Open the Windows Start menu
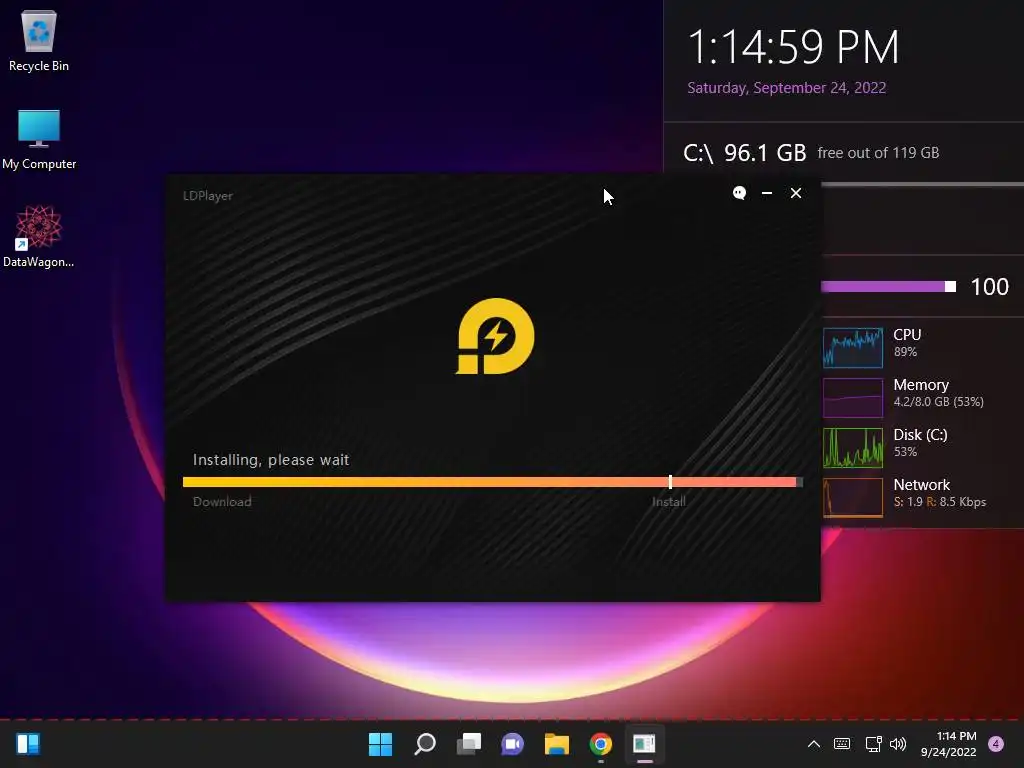 380,744
